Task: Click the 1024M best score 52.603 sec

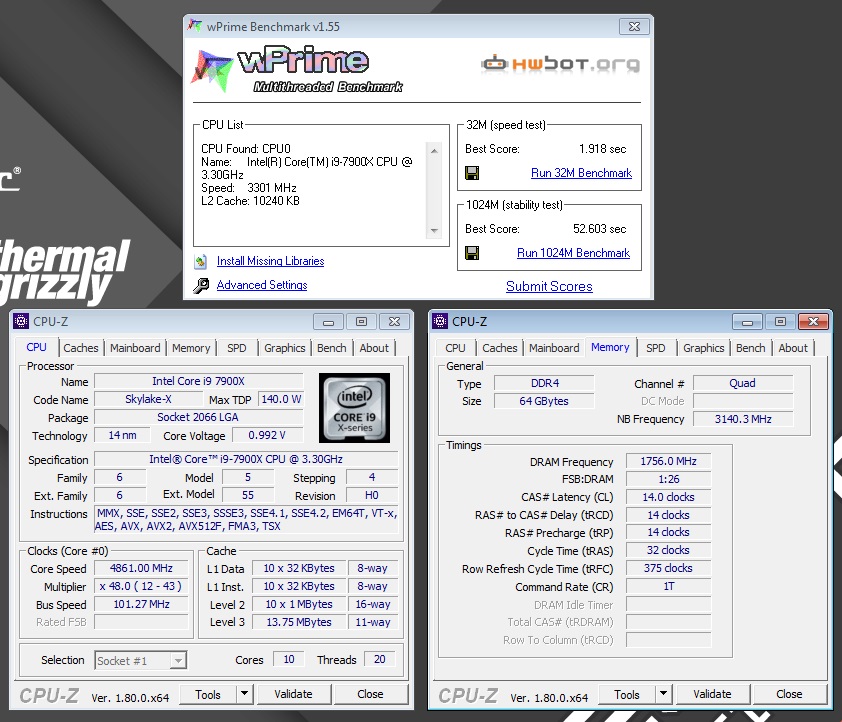Action: [x=599, y=229]
